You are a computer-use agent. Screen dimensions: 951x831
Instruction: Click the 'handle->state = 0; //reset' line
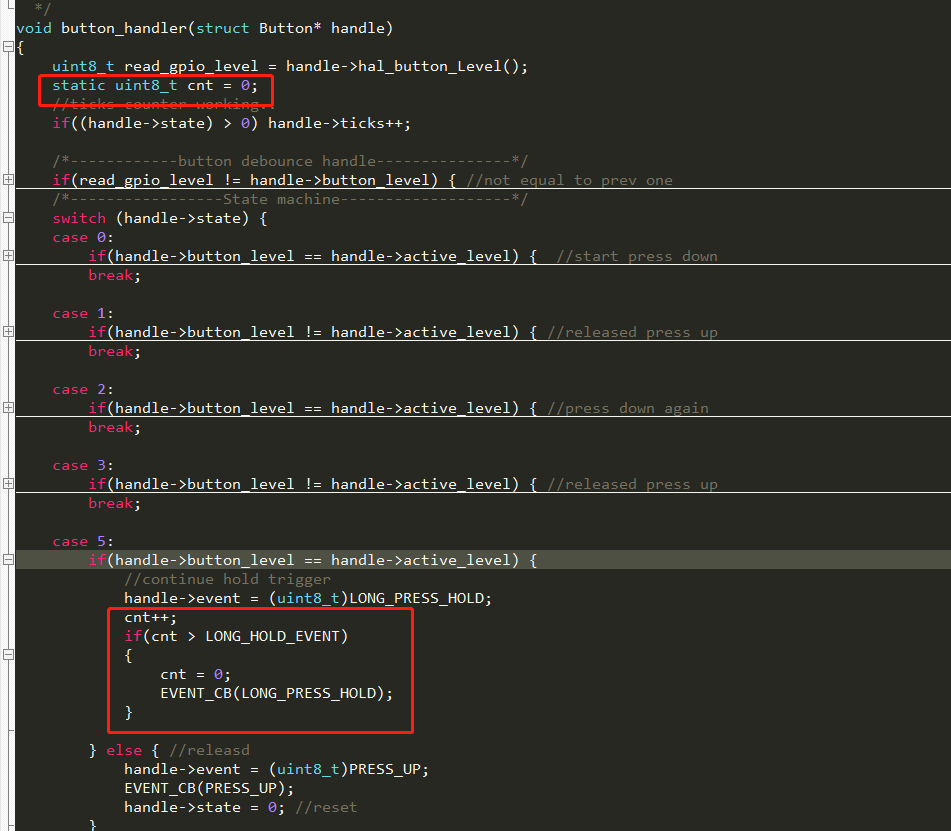[241, 807]
